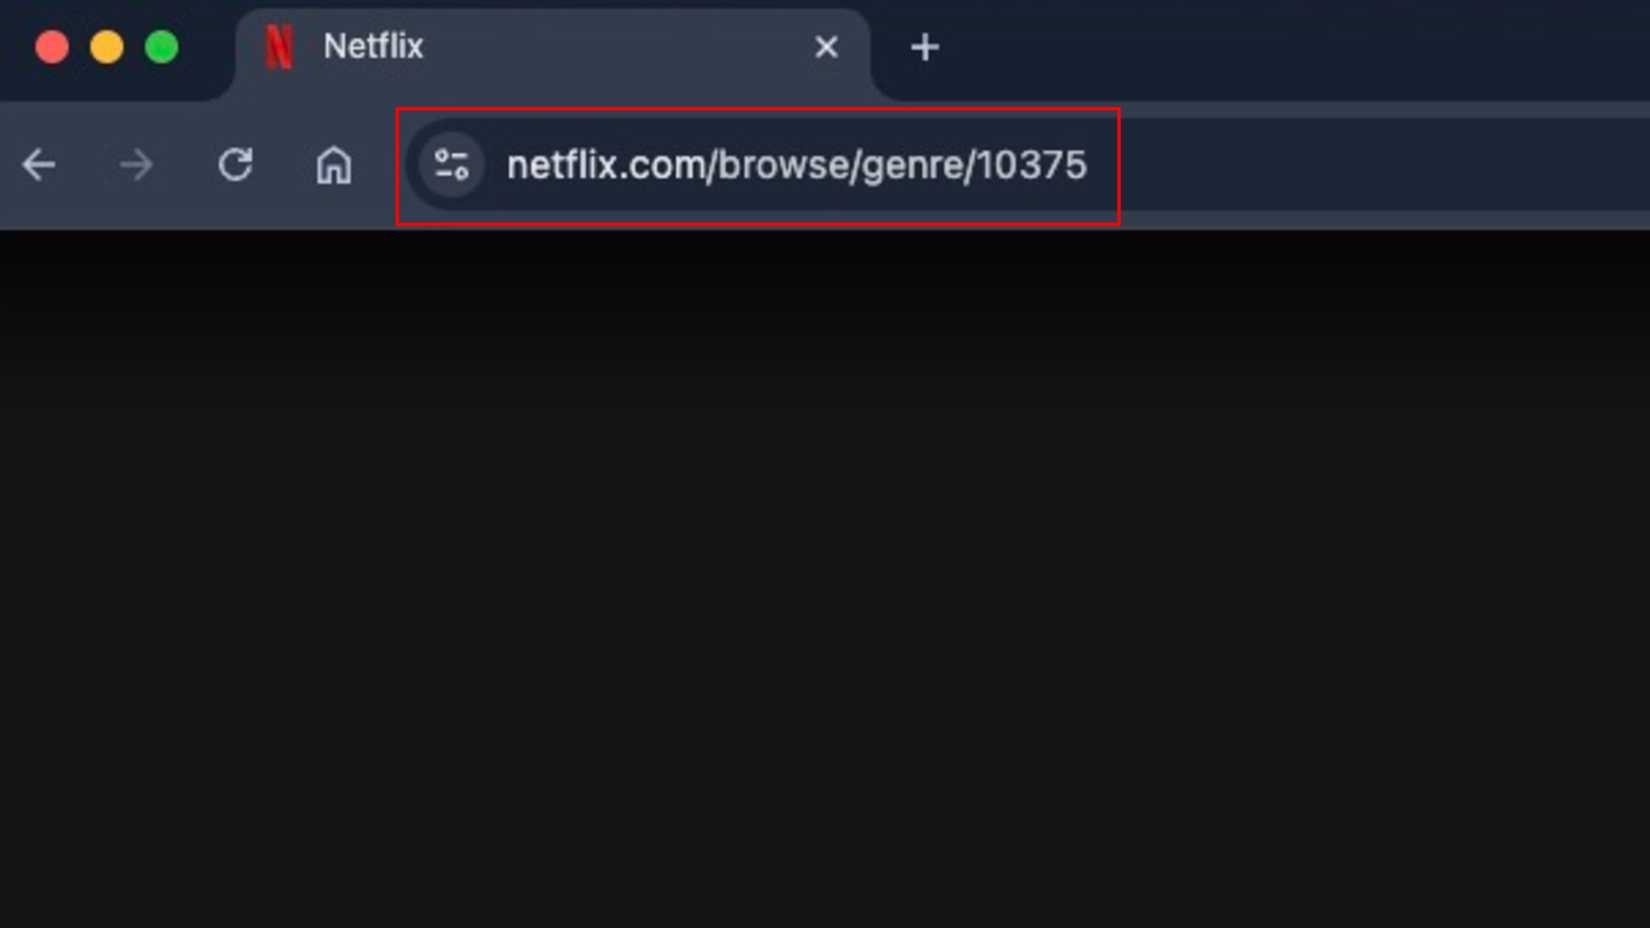Click the Netflix favicon on the tab
This screenshot has width=1650, height=928.
278,46
